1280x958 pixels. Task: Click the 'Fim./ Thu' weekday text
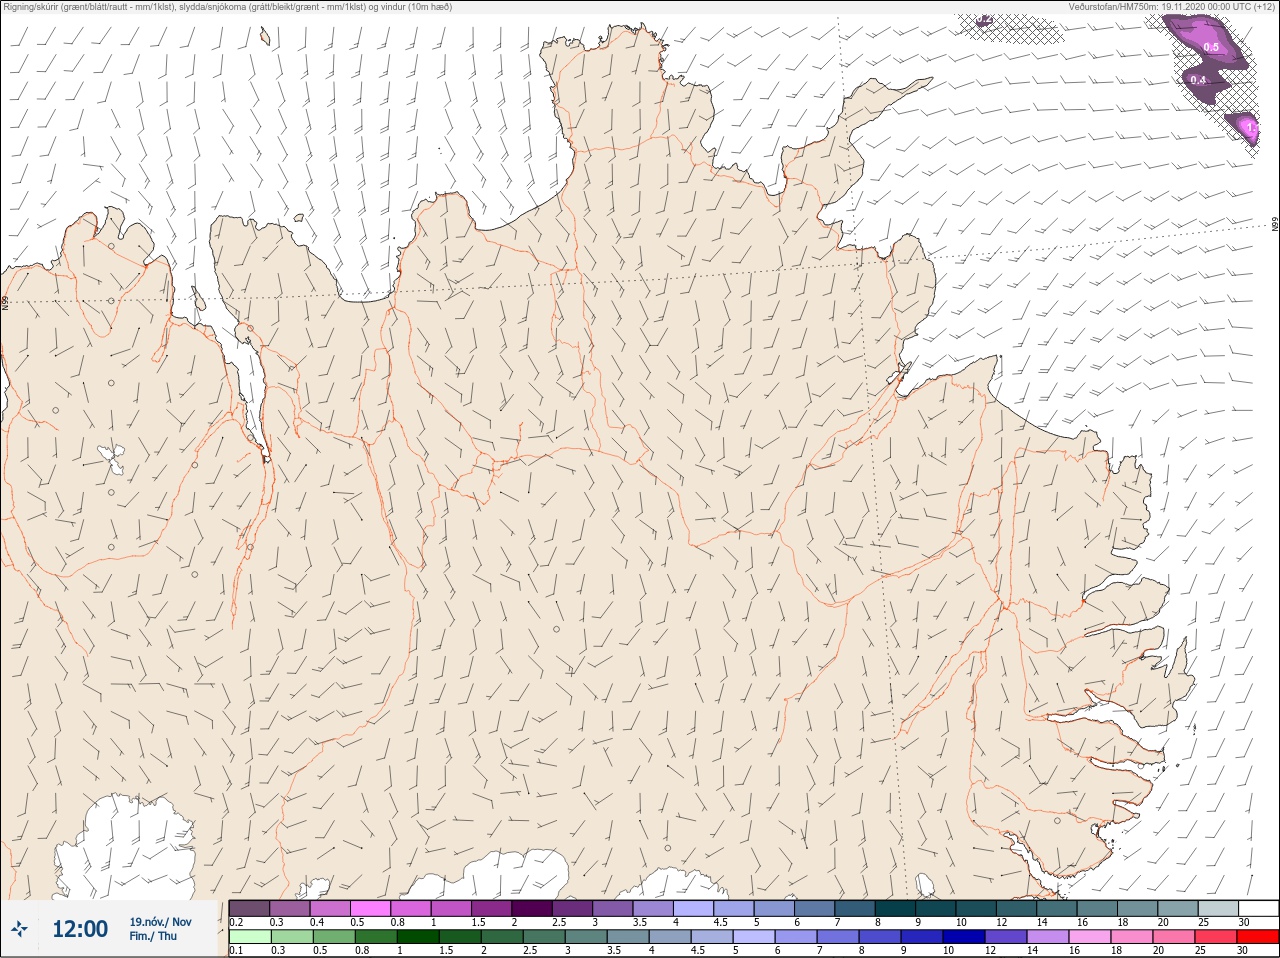tap(152, 936)
